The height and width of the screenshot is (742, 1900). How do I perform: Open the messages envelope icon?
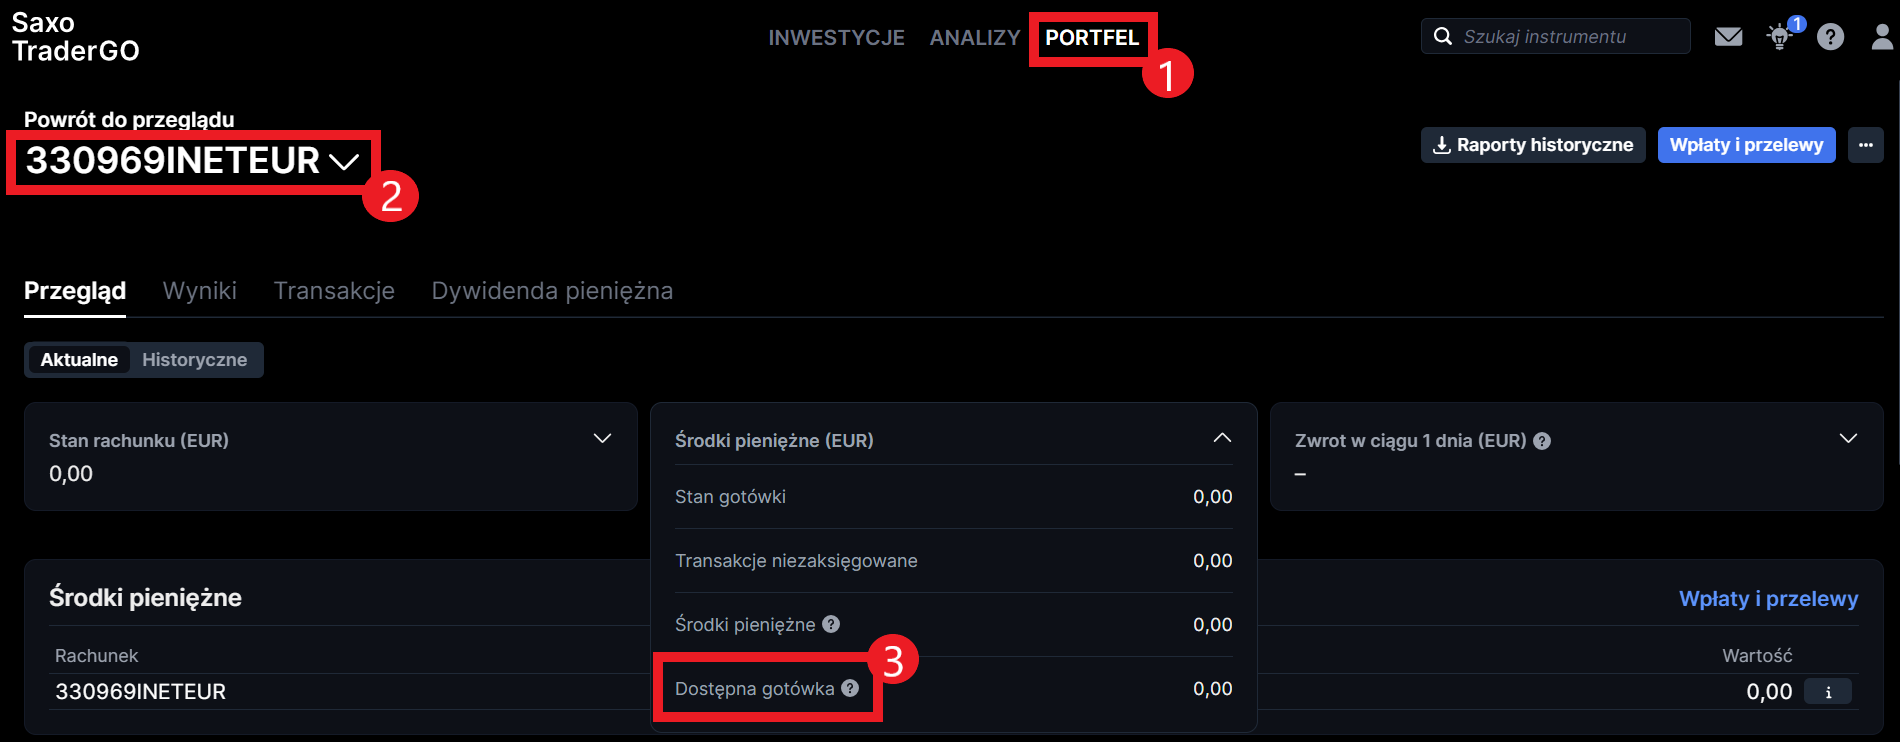point(1728,37)
